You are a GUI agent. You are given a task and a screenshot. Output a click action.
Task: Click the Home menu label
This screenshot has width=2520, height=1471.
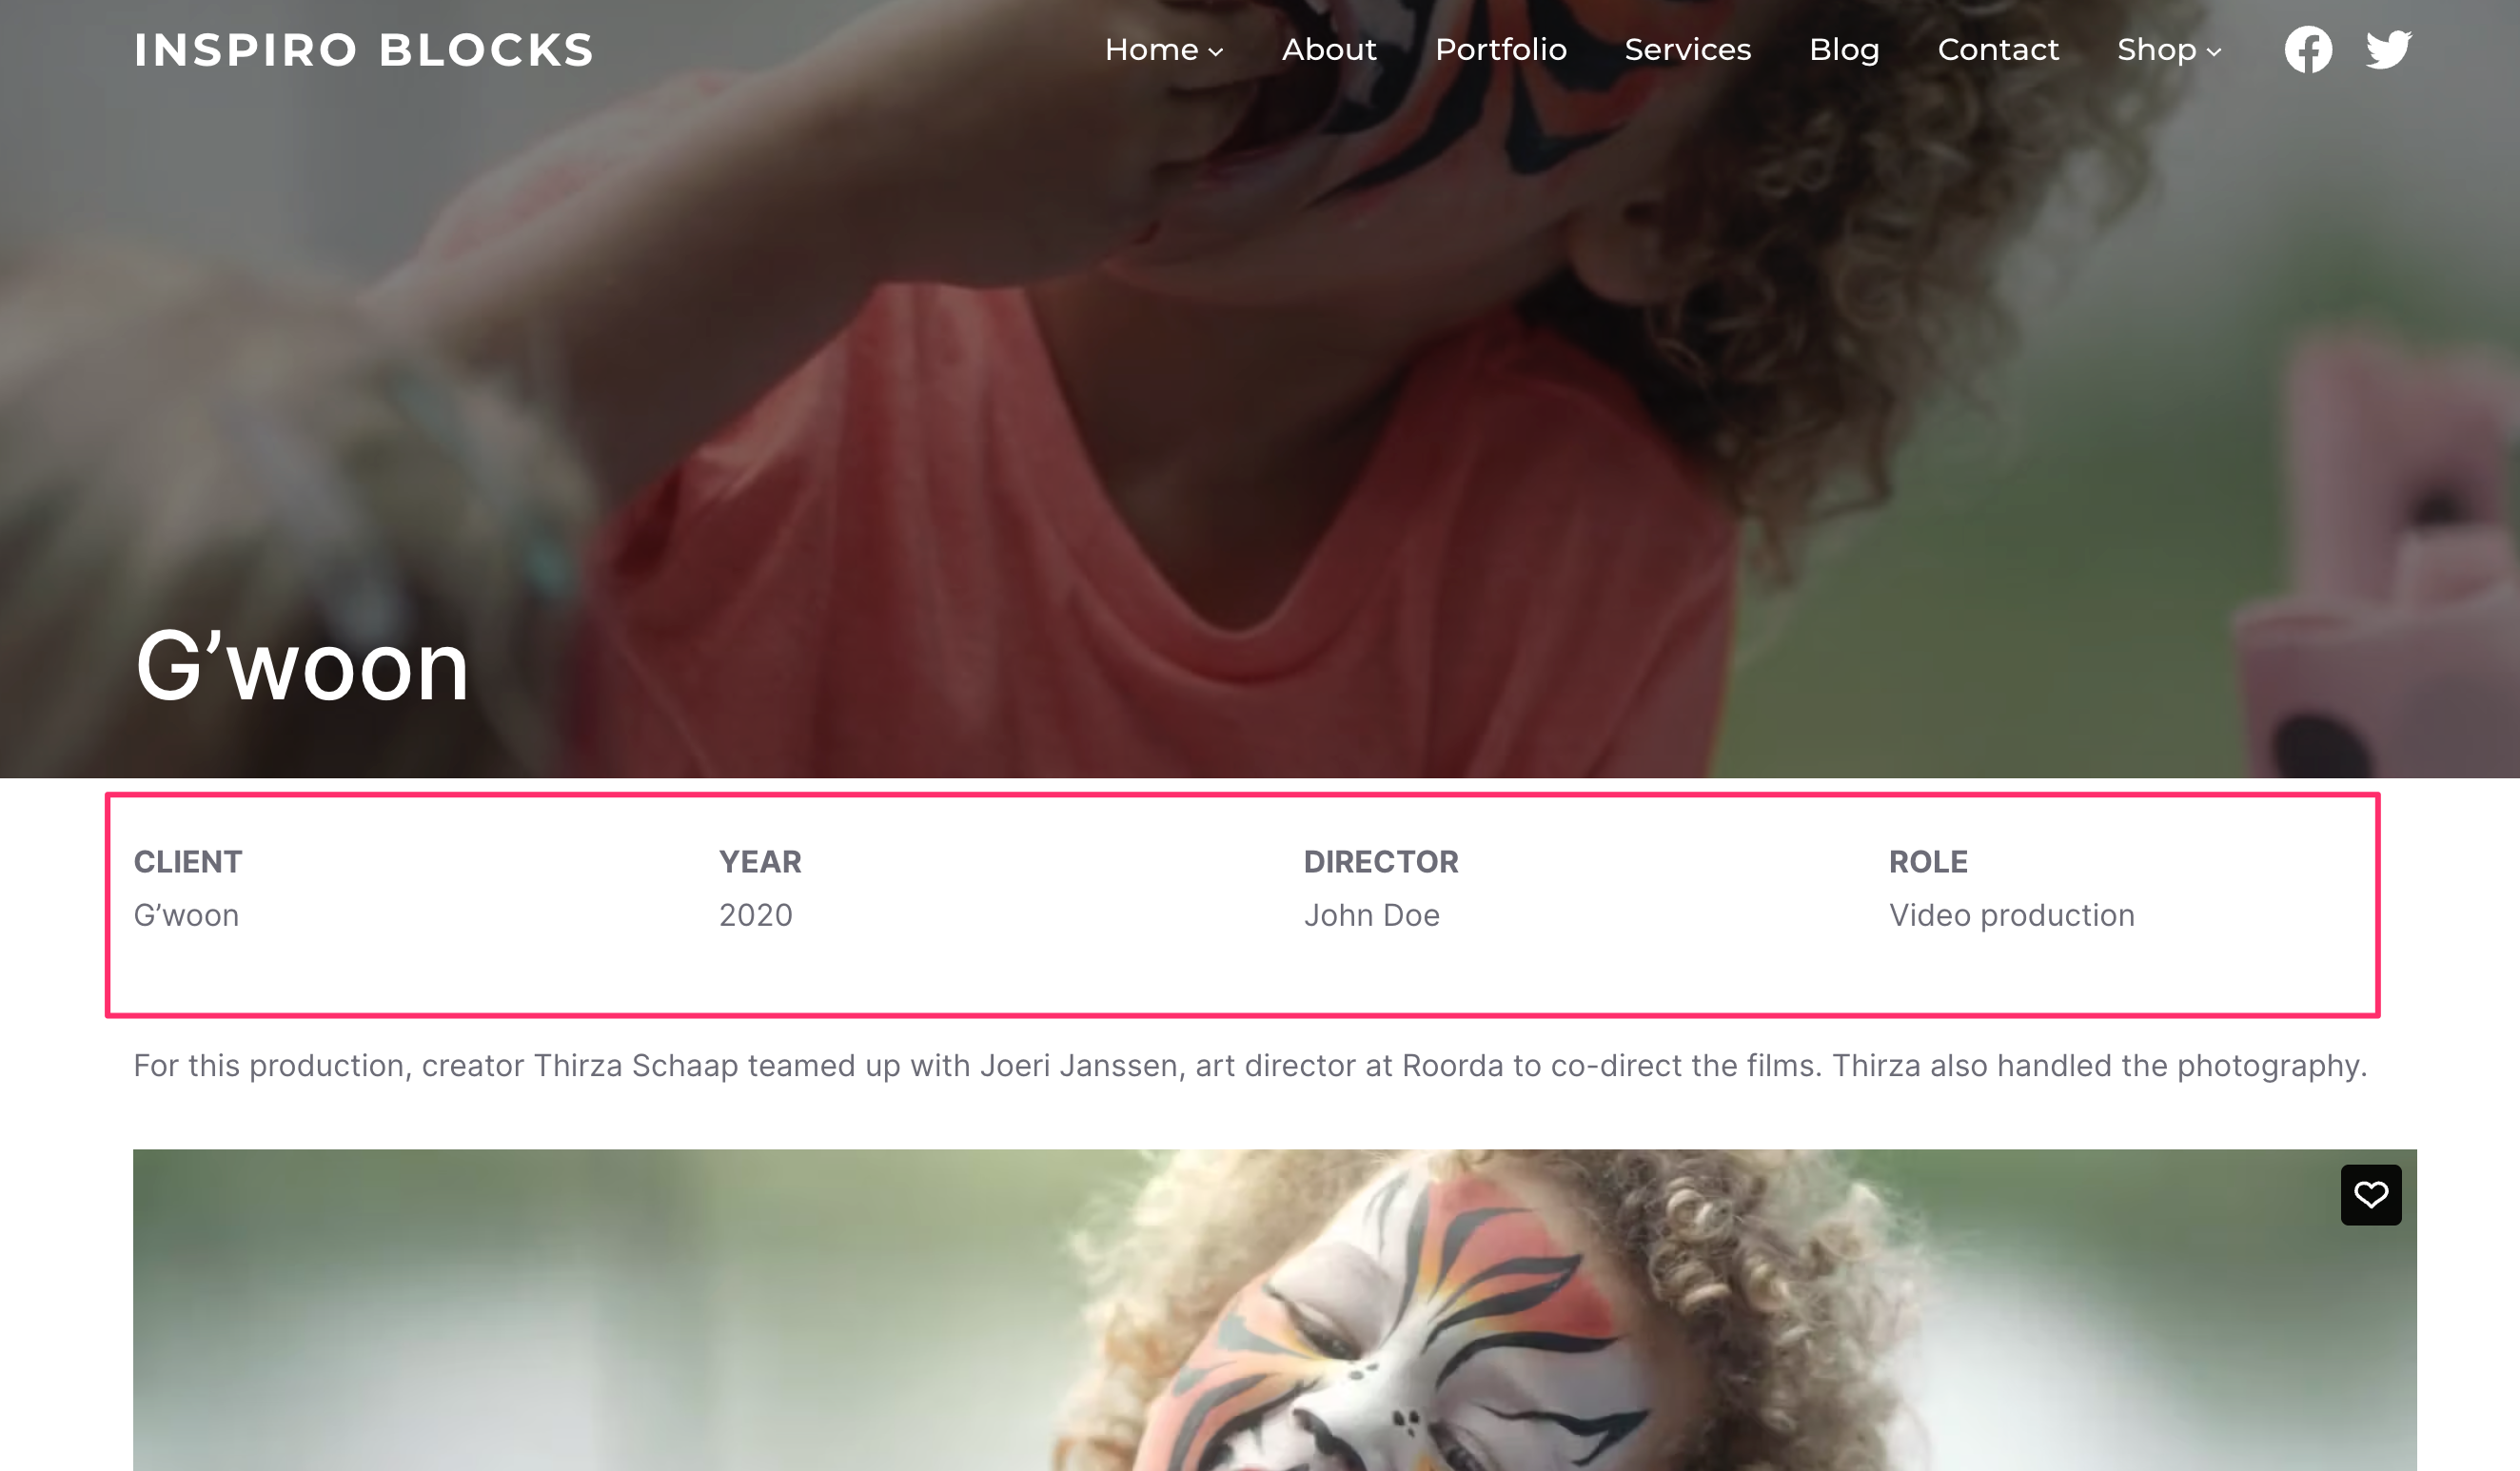pos(1151,50)
